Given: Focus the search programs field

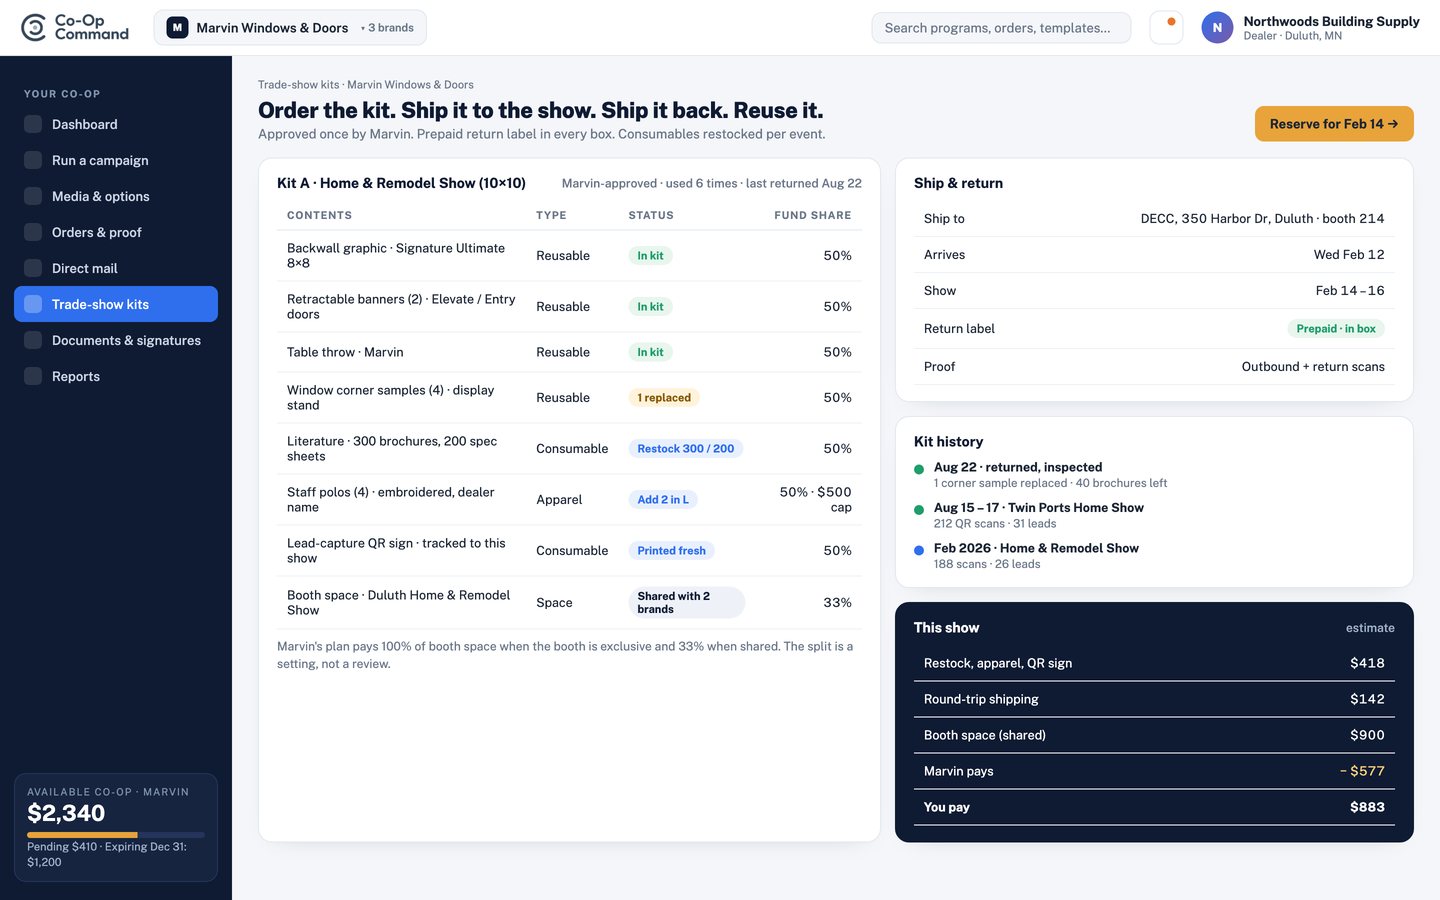Looking at the screenshot, I should tap(1001, 28).
